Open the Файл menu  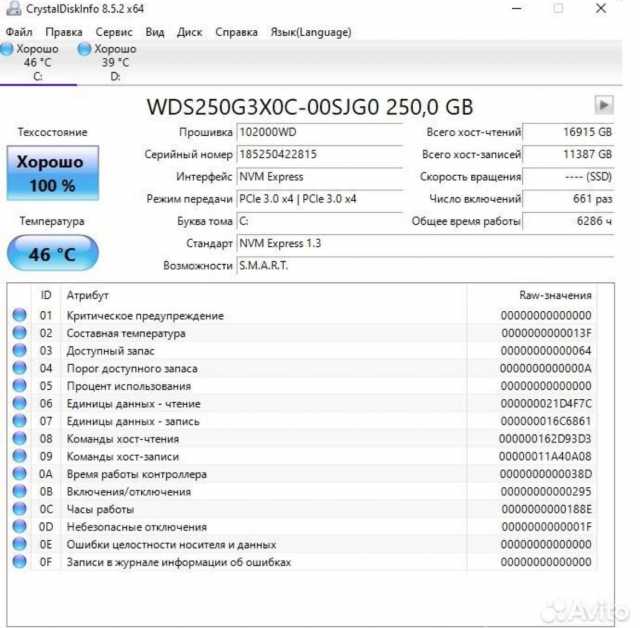(x=19, y=32)
